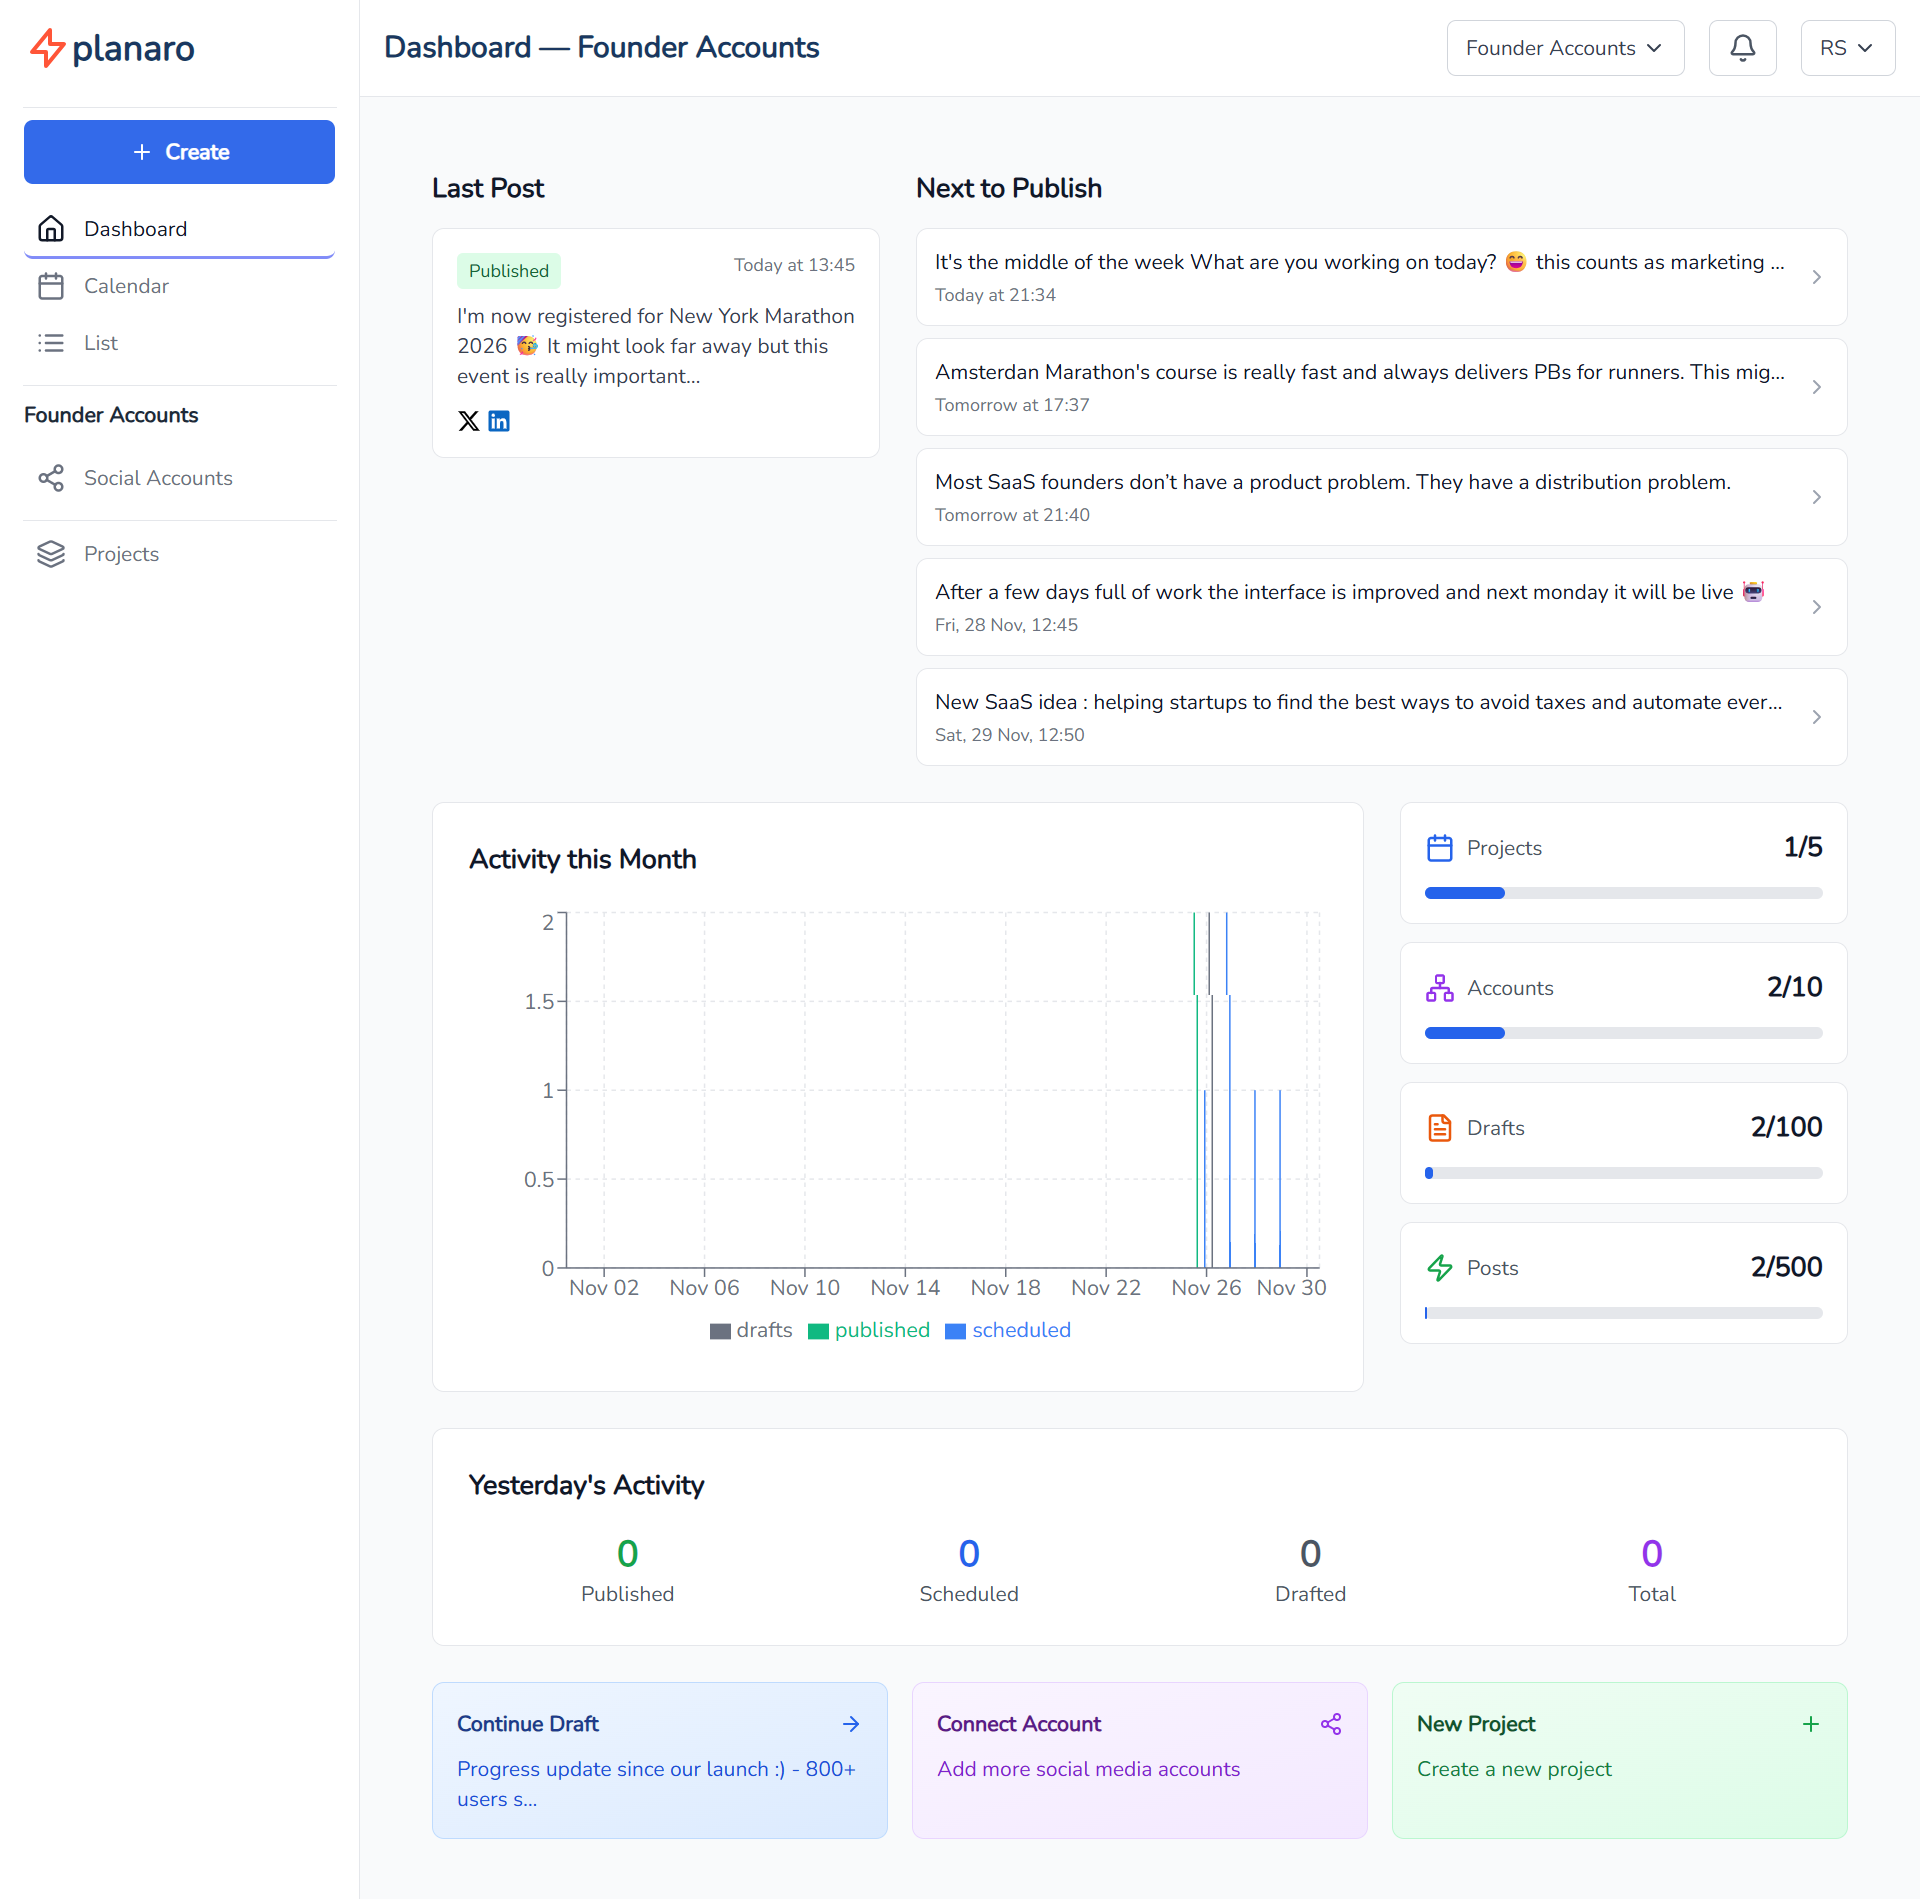Viewport: 1920px width, 1899px height.
Task: Toggle the published series in the chart legend
Action: click(x=868, y=1330)
